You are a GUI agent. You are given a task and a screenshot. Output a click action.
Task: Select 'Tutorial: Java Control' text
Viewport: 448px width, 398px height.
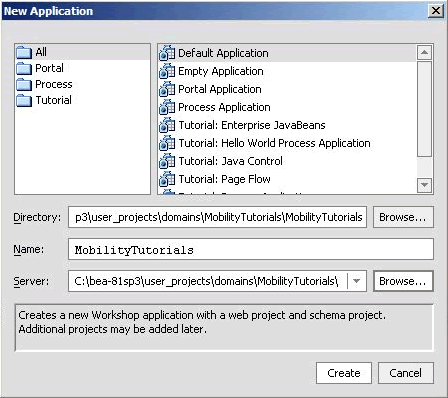(231, 161)
